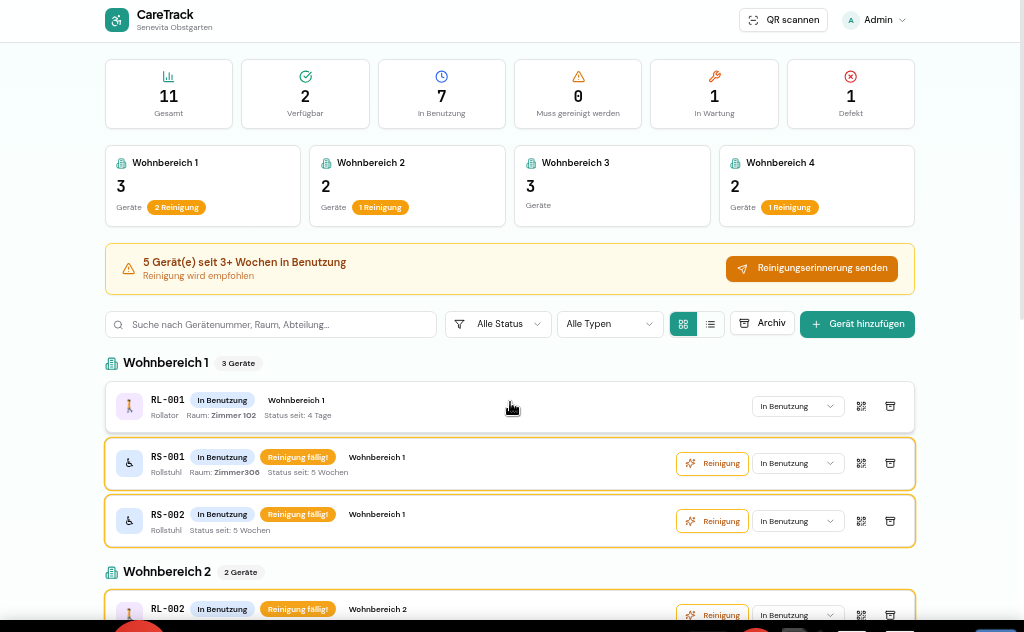Click the wheelchair icon of RS-002
The height and width of the screenshot is (632, 1024).
pyautogui.click(x=129, y=521)
